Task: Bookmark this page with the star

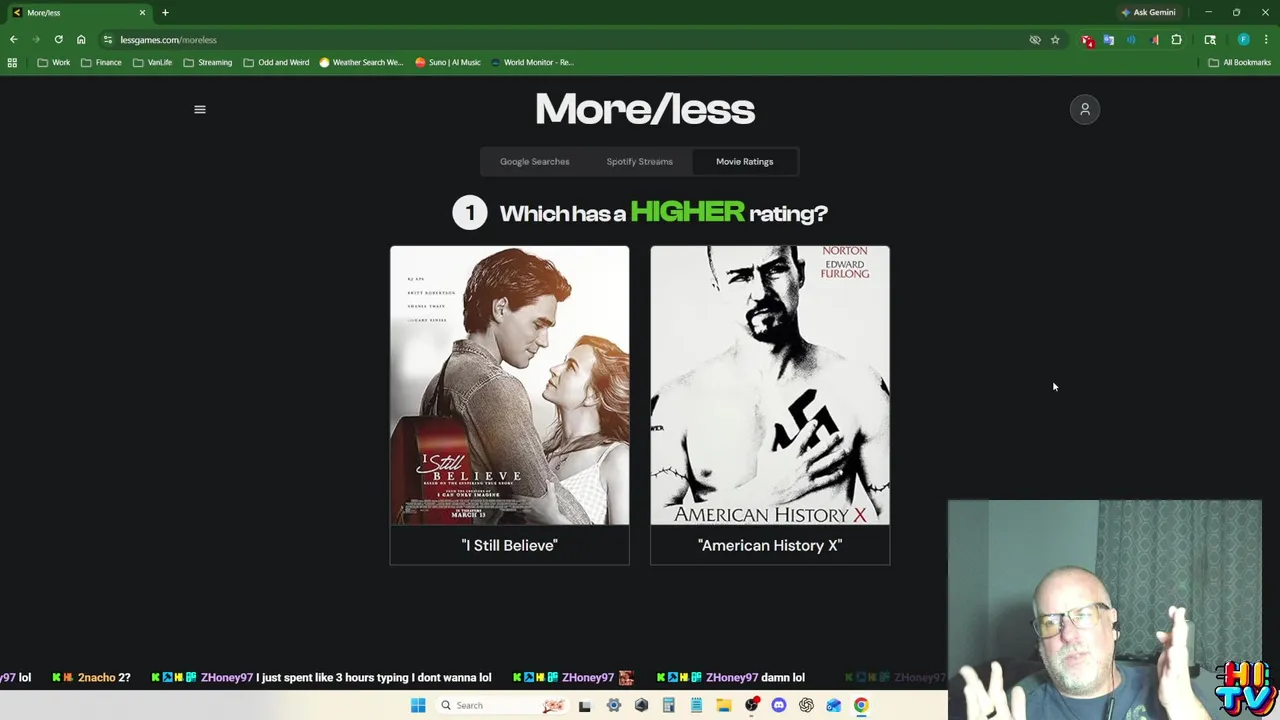Action: (1055, 40)
